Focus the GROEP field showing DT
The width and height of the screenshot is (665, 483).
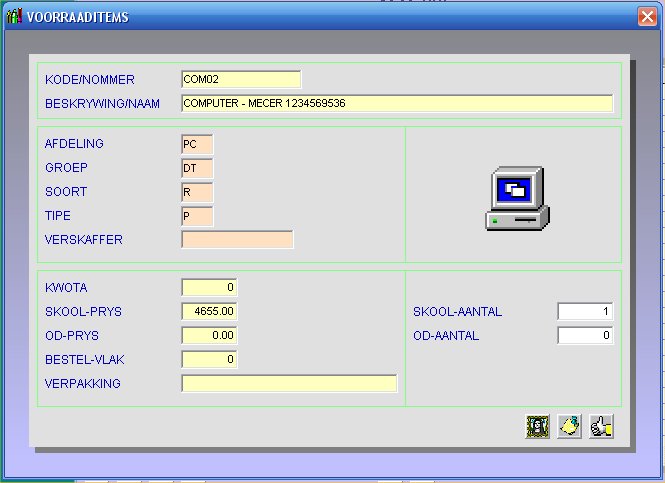click(x=197, y=168)
